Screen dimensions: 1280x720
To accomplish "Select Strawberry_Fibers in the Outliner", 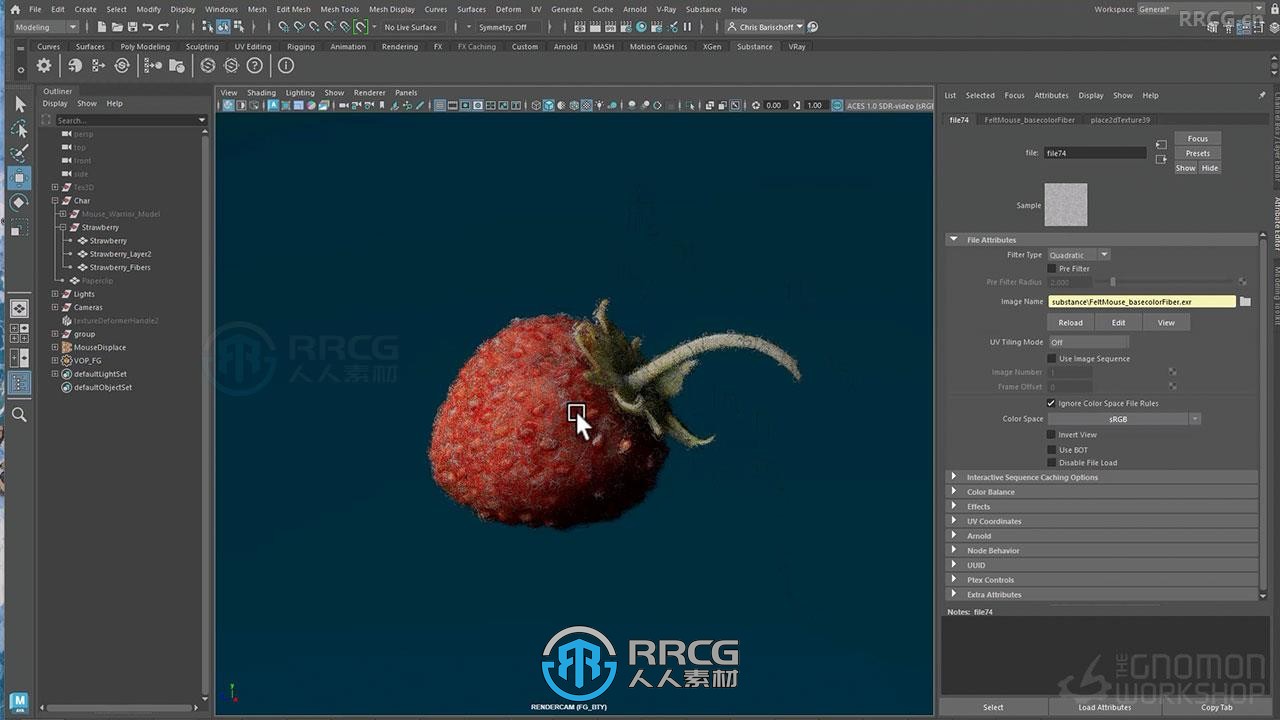I will coord(120,267).
